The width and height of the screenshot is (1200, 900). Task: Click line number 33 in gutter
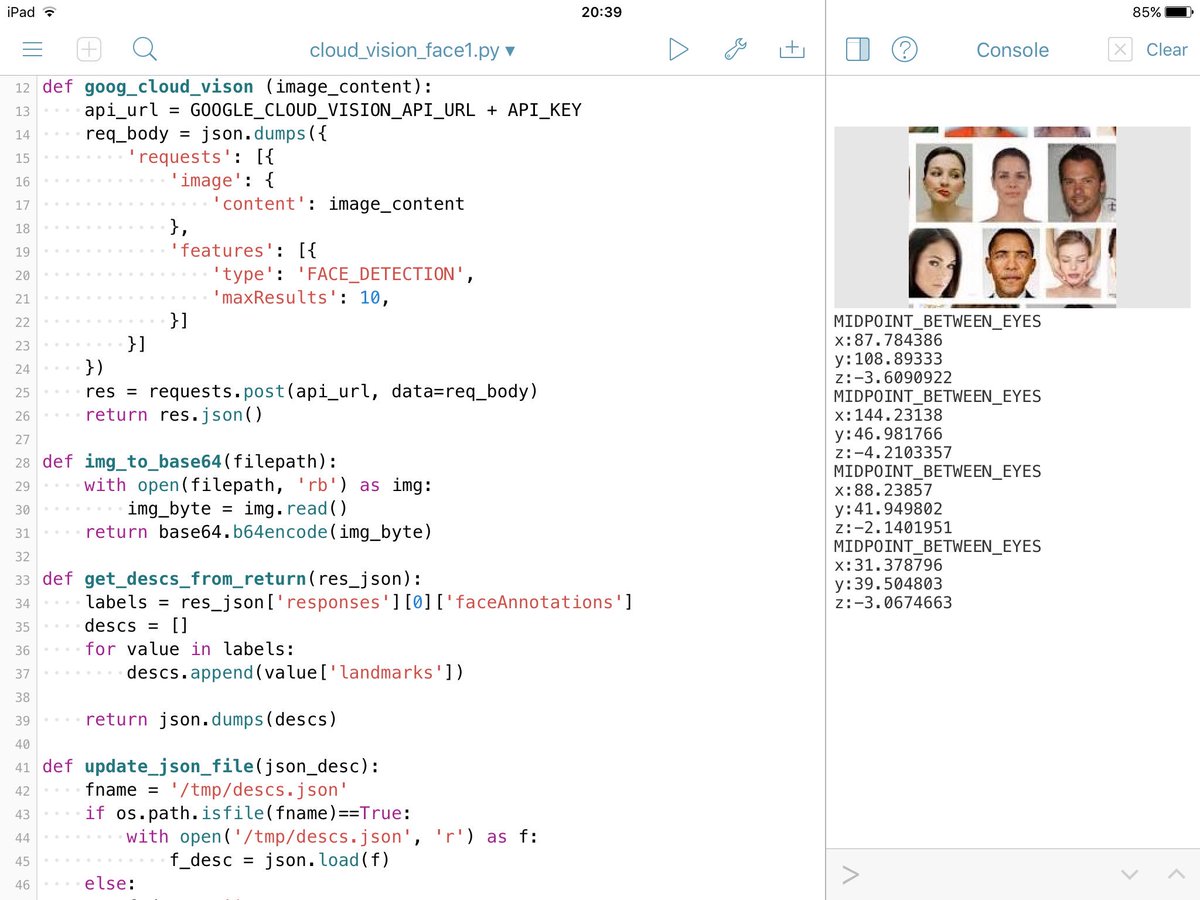click(x=24, y=579)
